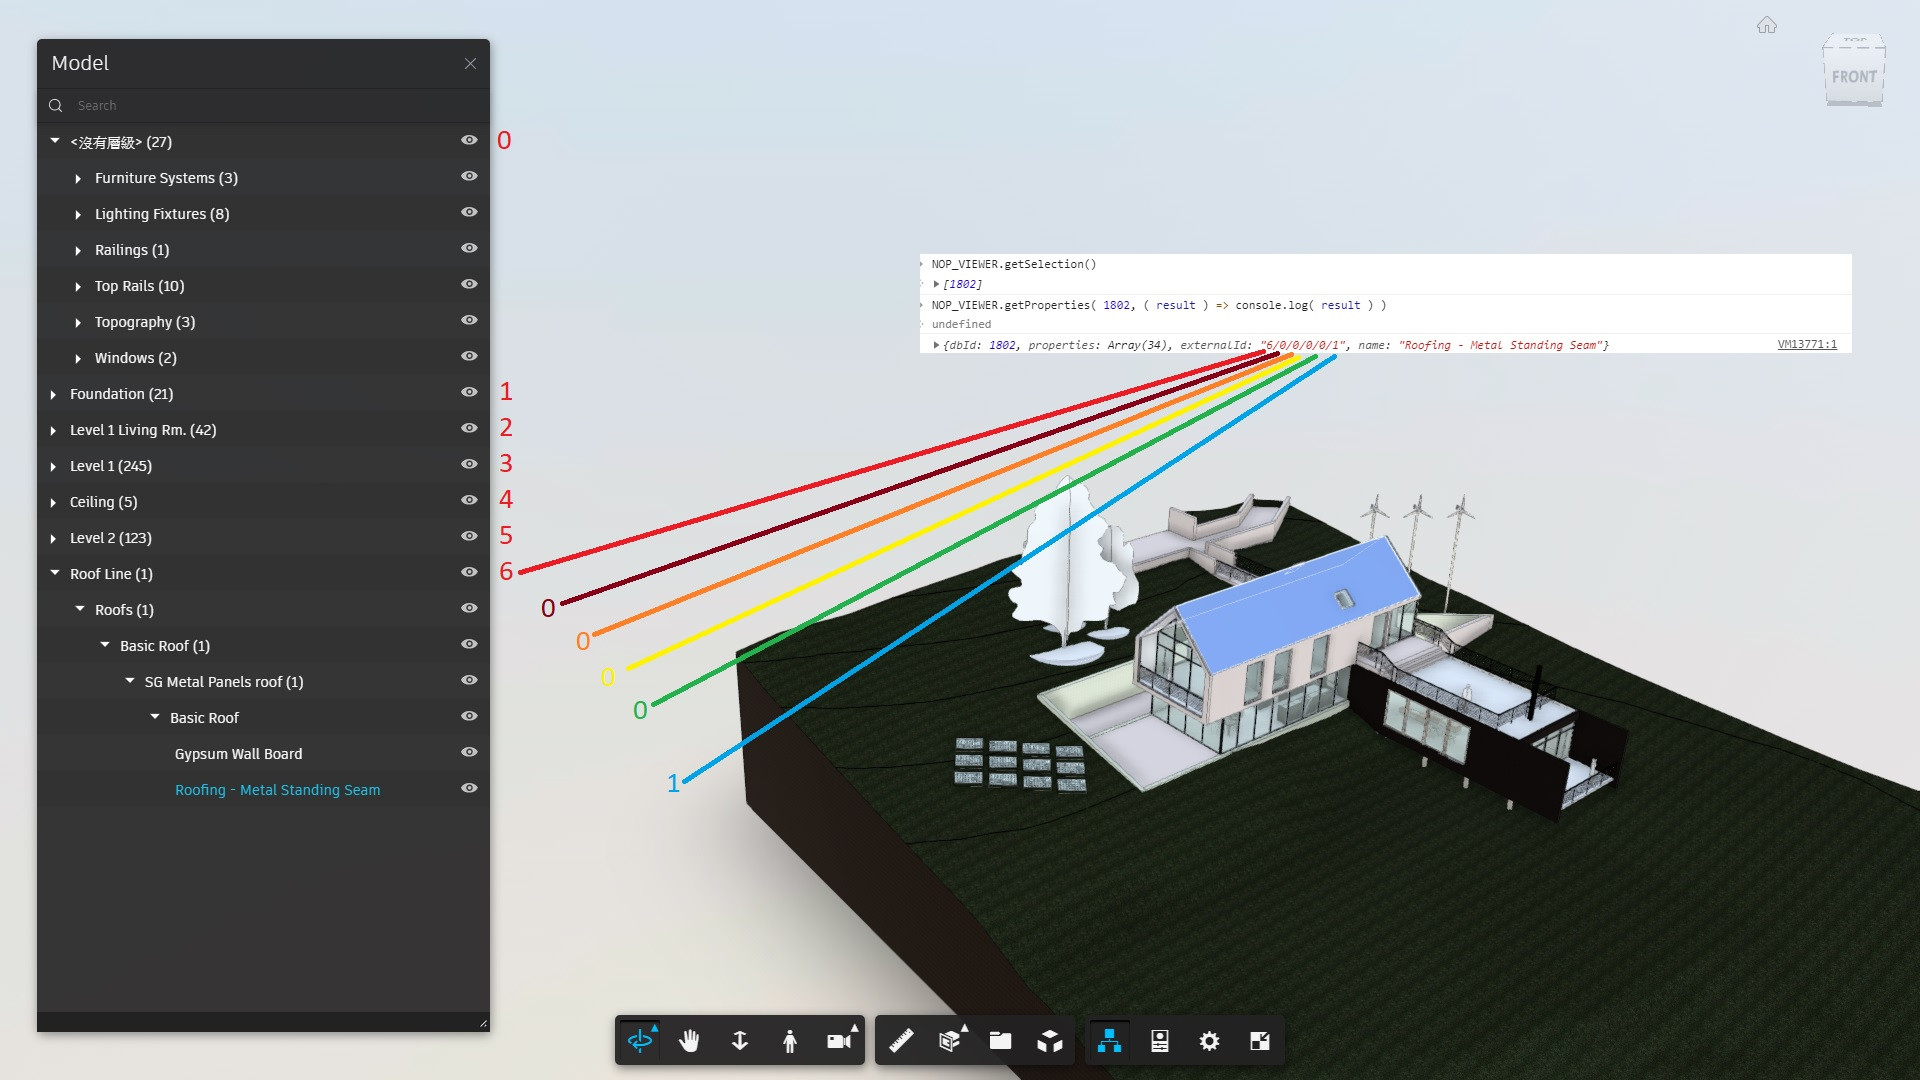Activate the Measure ruler tool

coord(901,1041)
